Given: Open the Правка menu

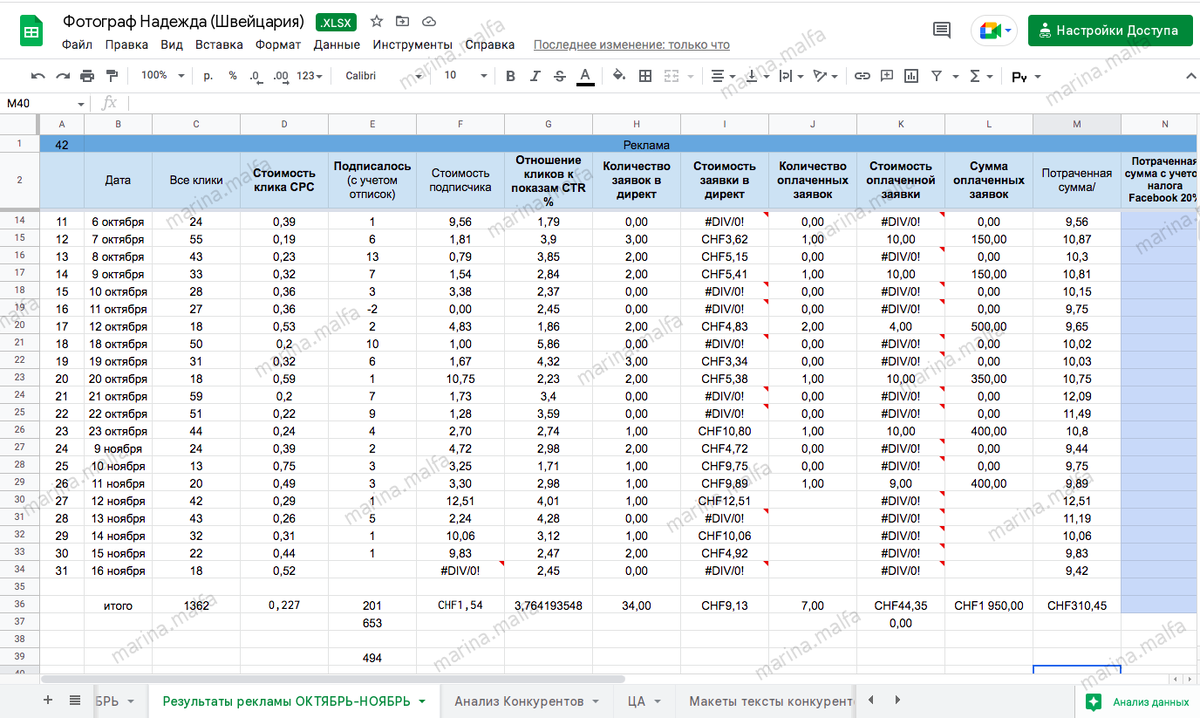Looking at the screenshot, I should [x=127, y=45].
